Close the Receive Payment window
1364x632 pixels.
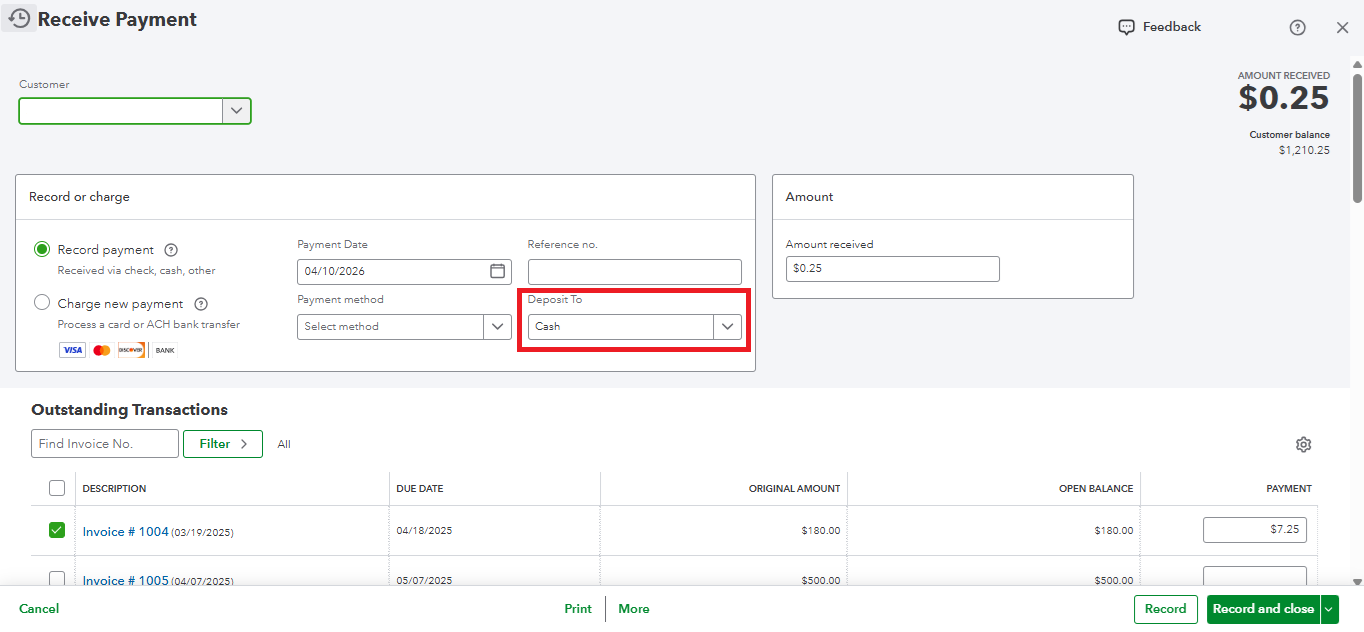1342,28
